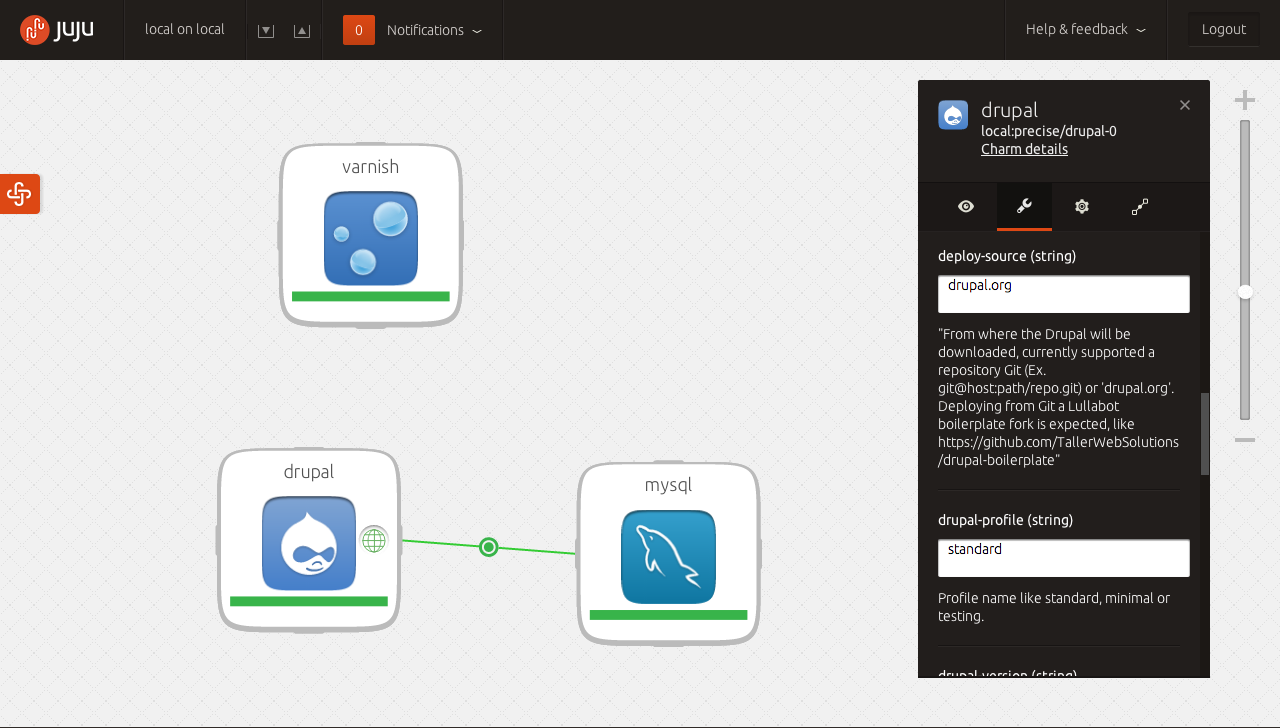The width and height of the screenshot is (1280, 728).
Task: Select the varnish service icon
Action: point(371,239)
